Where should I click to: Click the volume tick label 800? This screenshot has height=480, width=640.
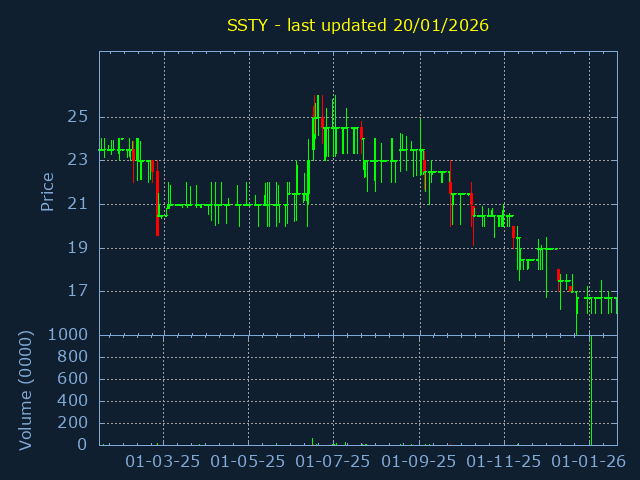pos(72,357)
